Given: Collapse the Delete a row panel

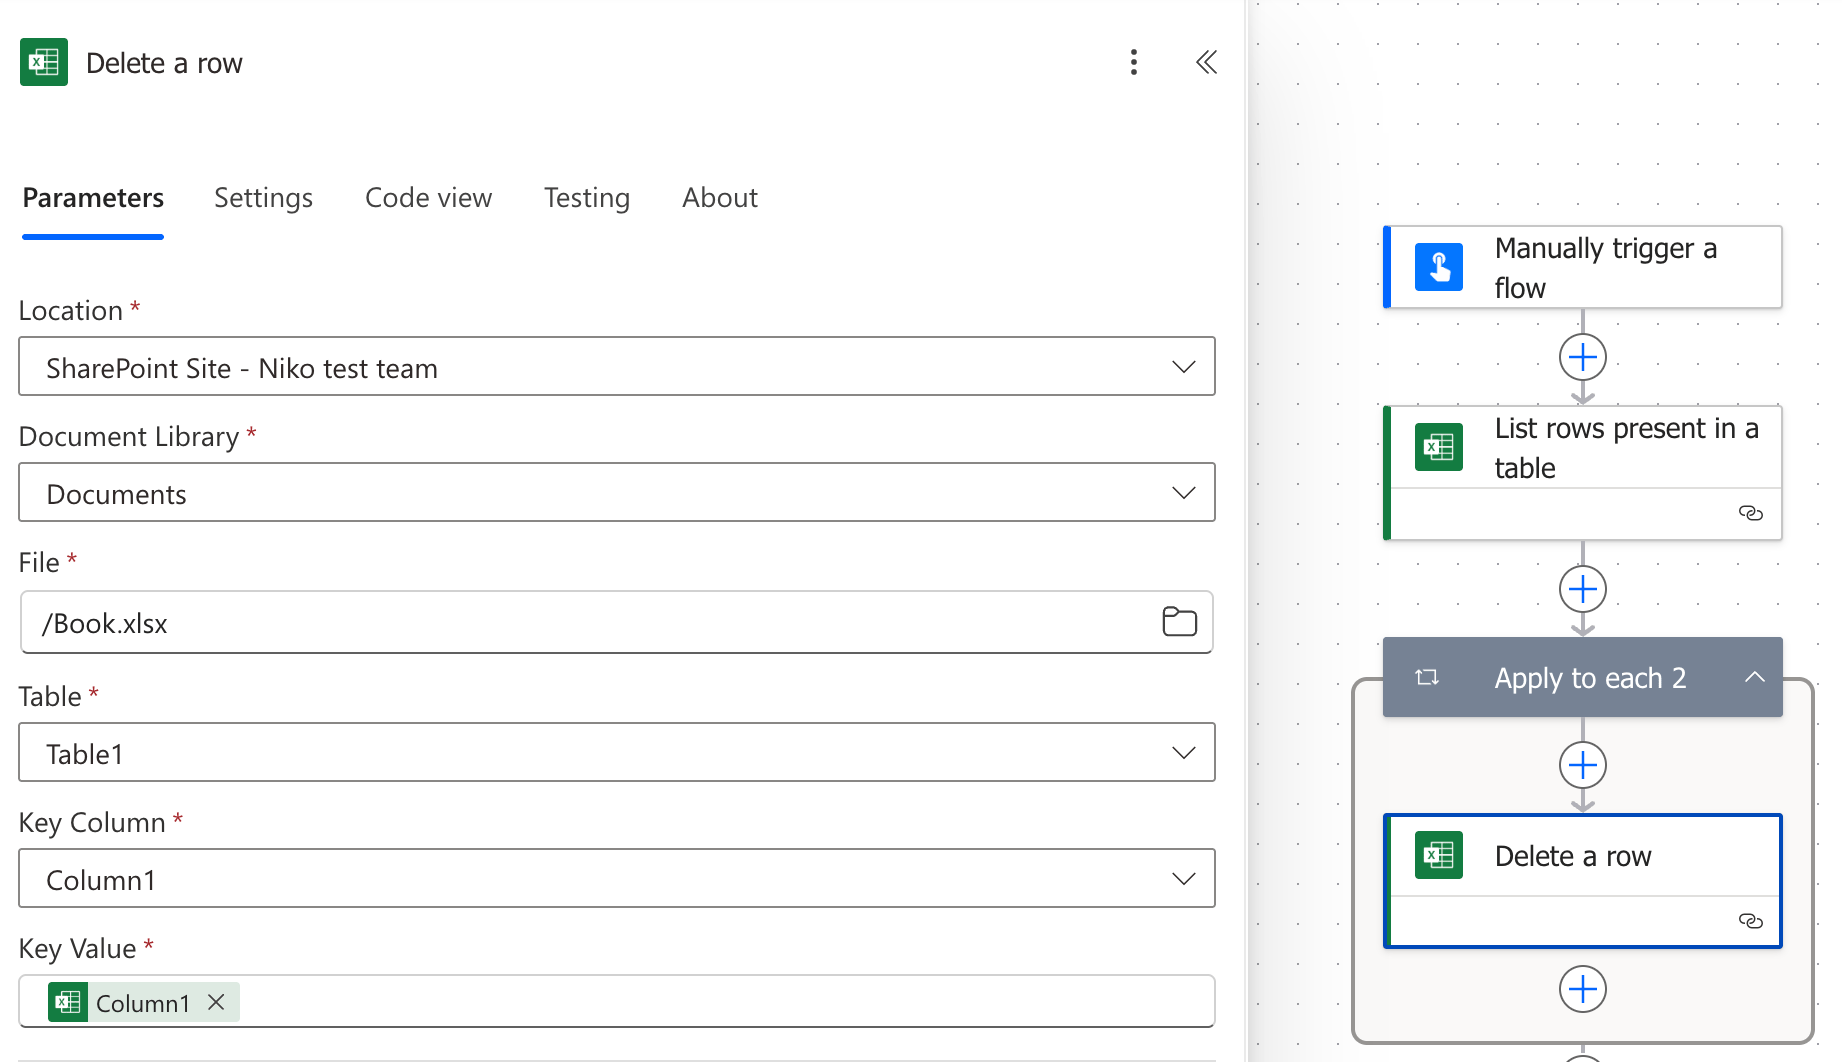Looking at the screenshot, I should coord(1207,62).
